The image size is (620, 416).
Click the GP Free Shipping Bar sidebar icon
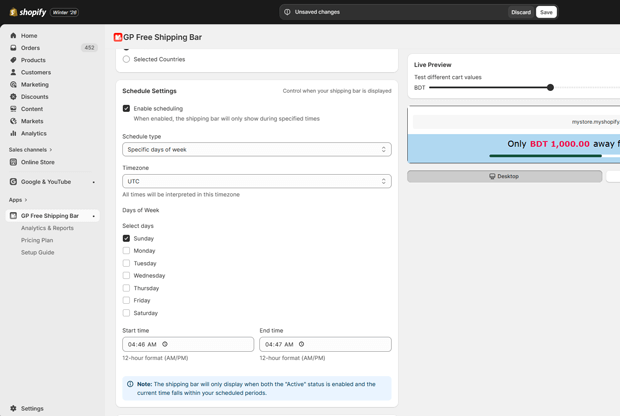tap(13, 216)
